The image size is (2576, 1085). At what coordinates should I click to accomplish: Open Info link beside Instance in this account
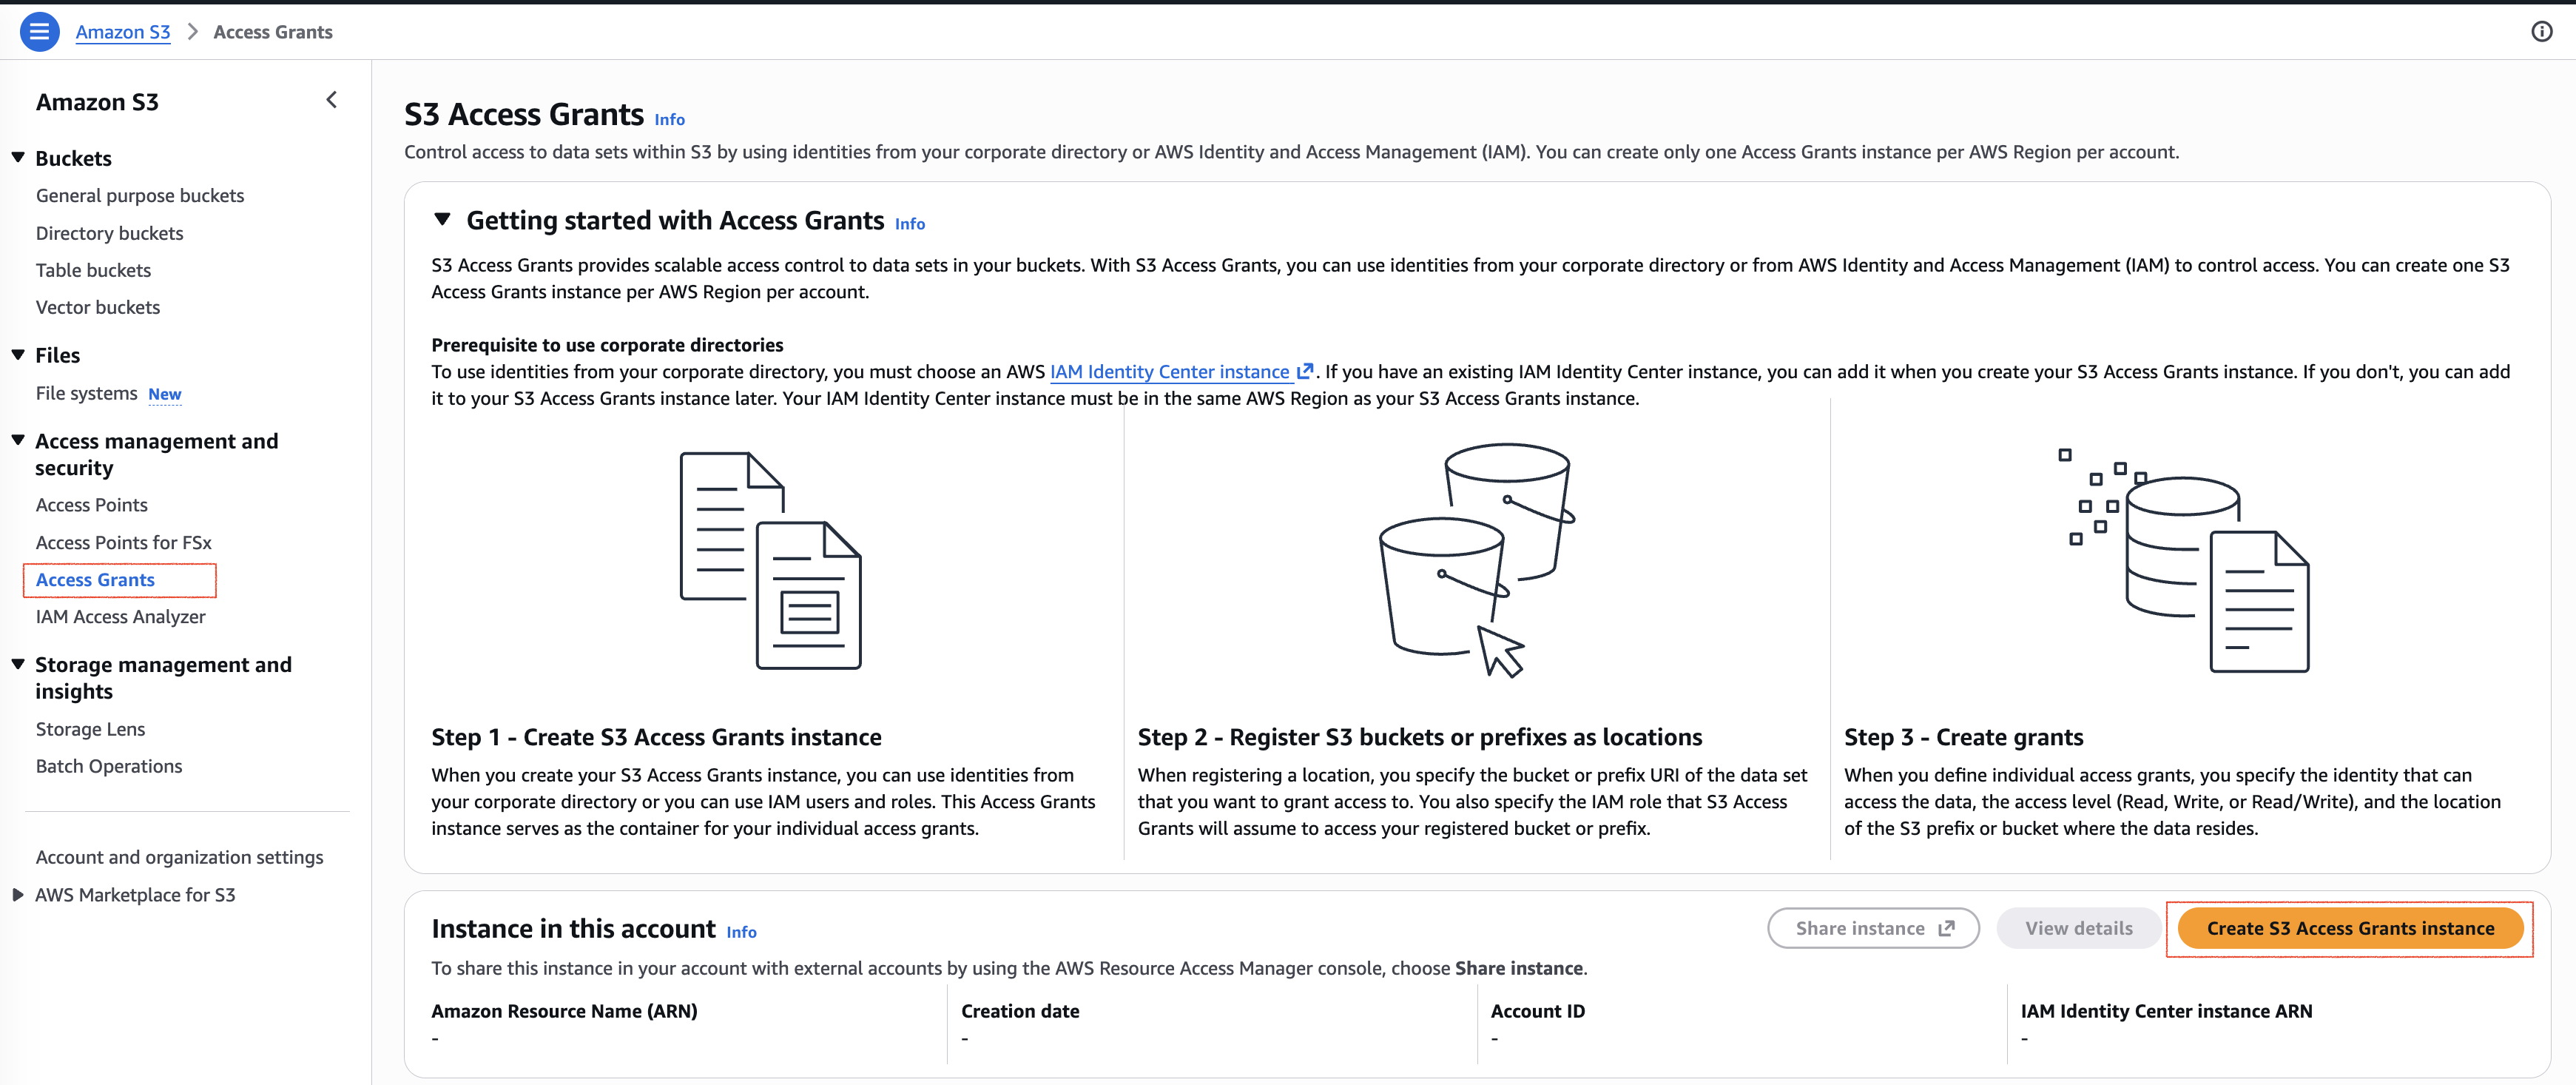(741, 932)
